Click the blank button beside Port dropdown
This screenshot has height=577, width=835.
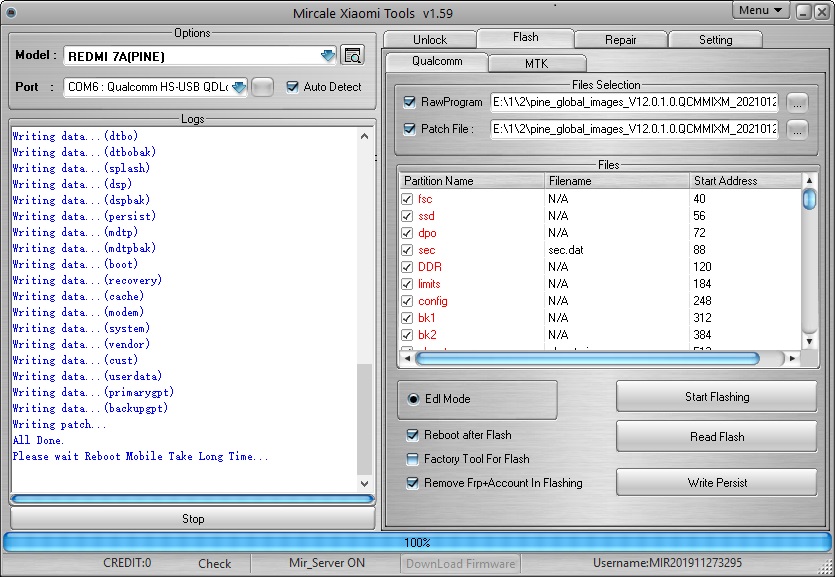click(263, 87)
